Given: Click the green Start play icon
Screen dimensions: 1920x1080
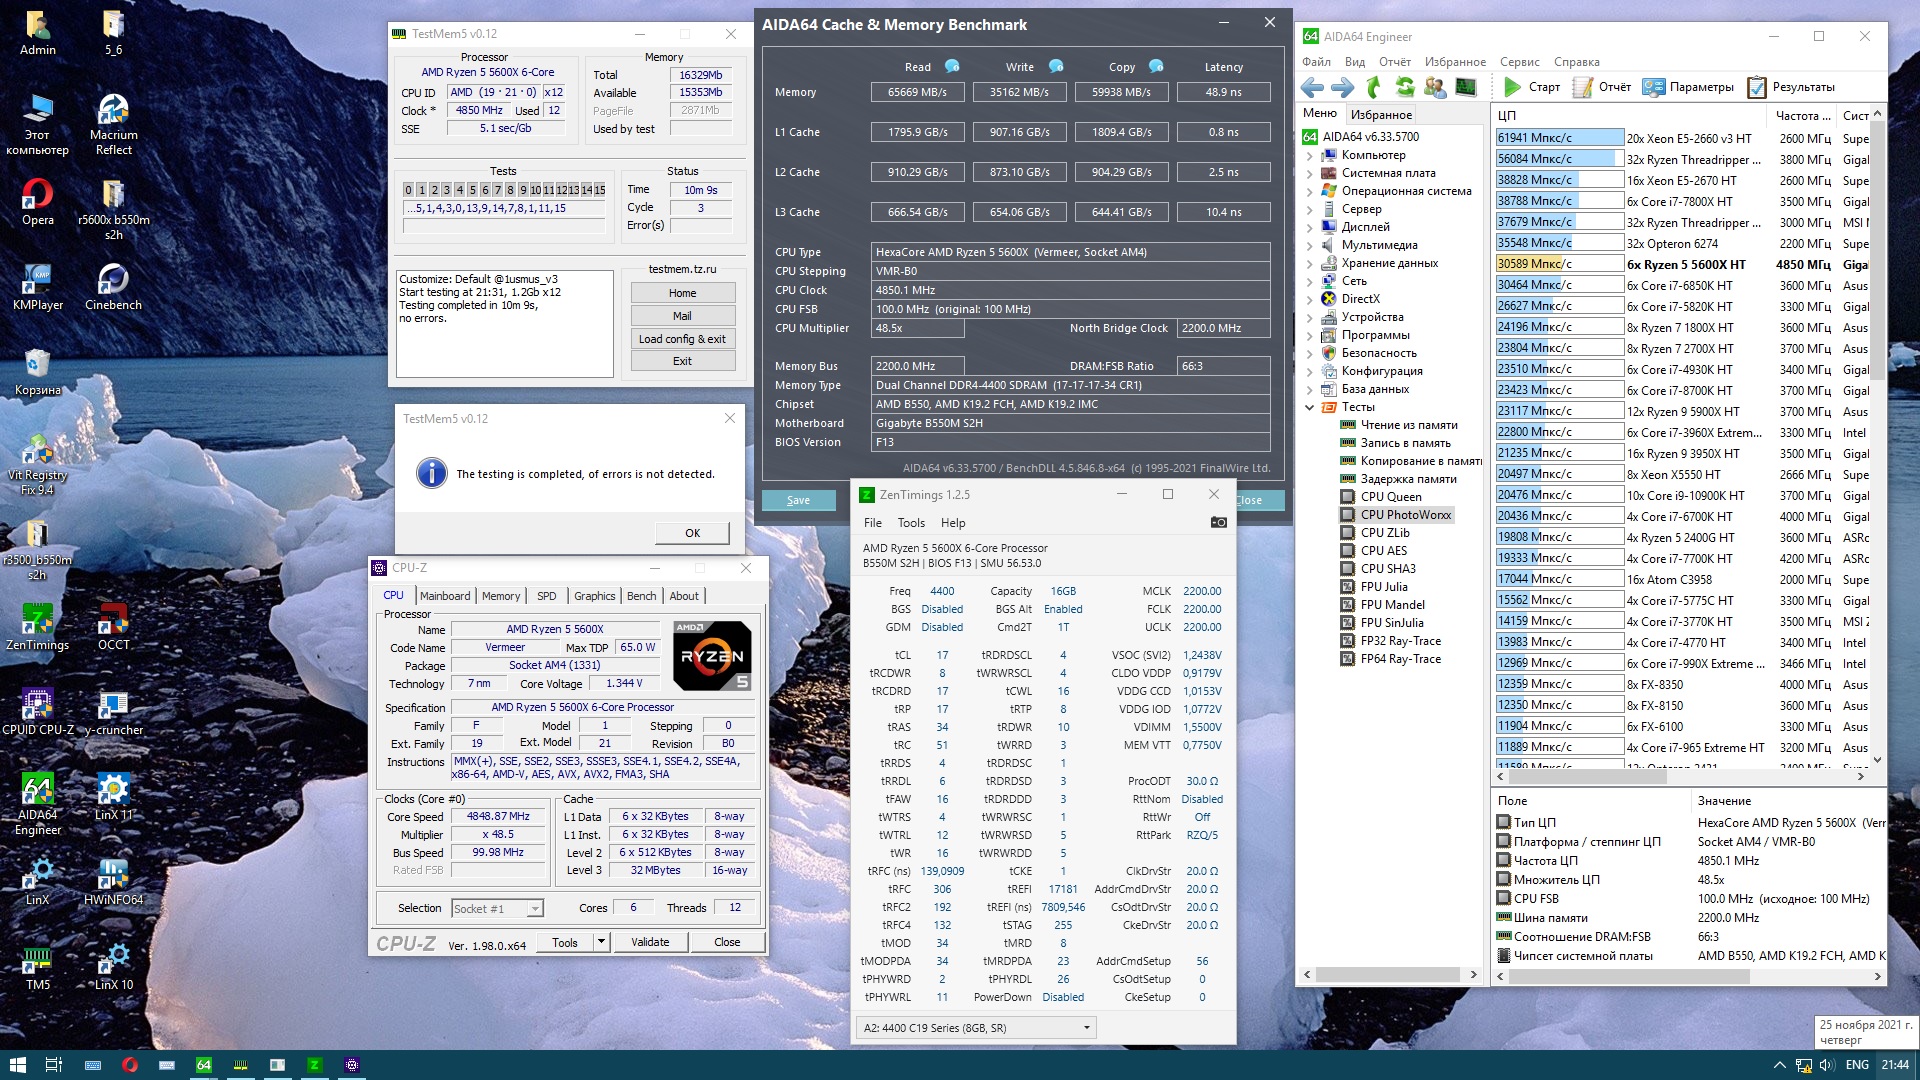Looking at the screenshot, I should point(1512,87).
